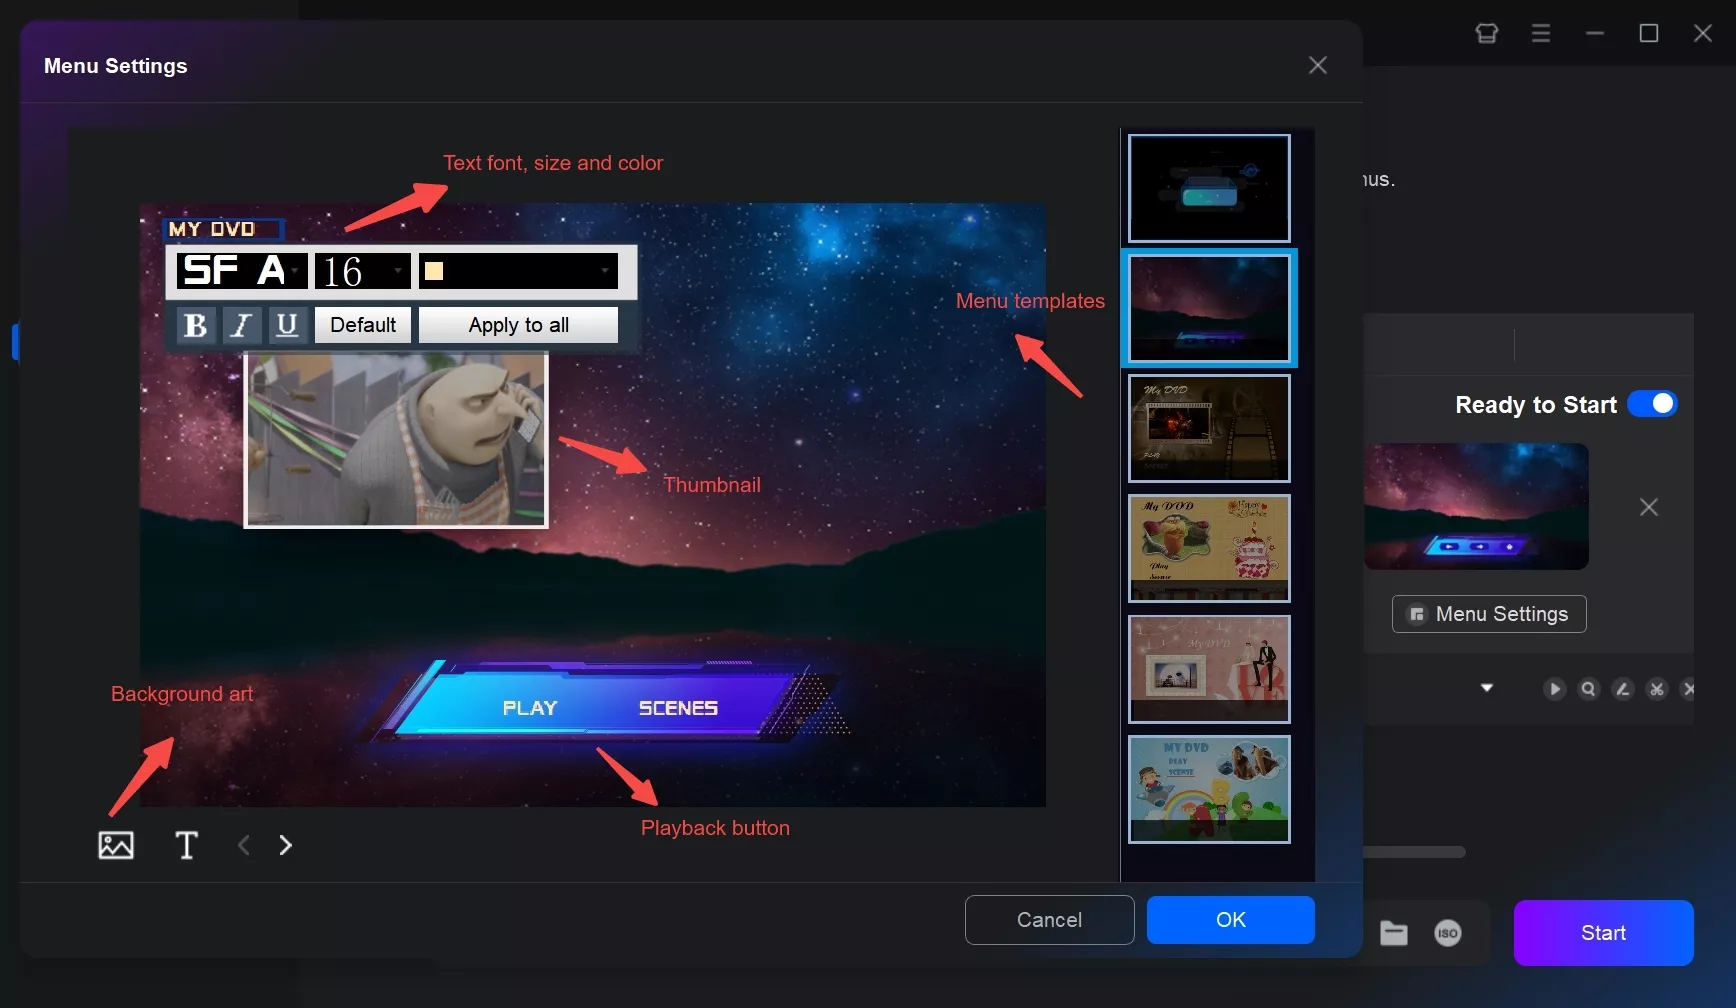Open Menu Settings from the right panel

click(x=1488, y=613)
